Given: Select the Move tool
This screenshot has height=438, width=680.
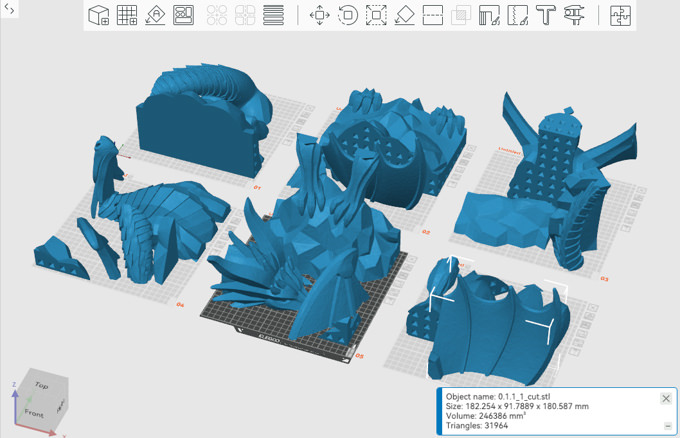Looking at the screenshot, I should click(319, 15).
